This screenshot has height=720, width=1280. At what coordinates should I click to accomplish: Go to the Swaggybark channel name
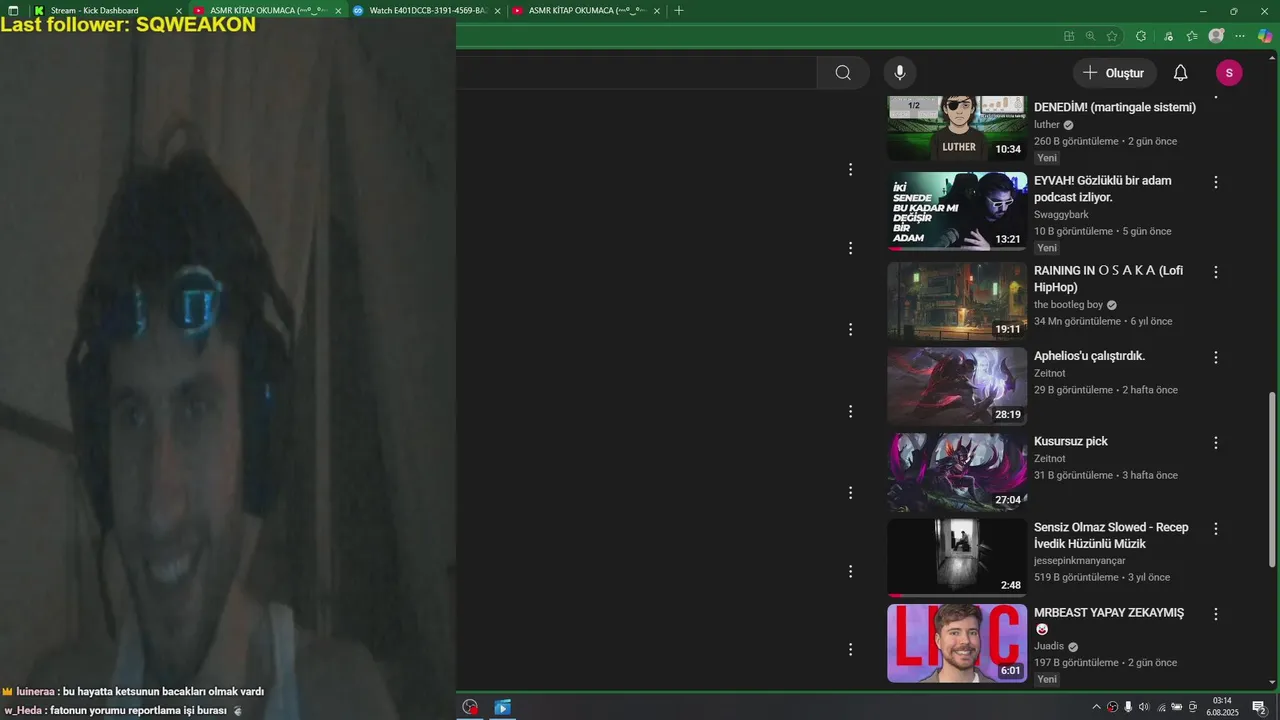pyautogui.click(x=1061, y=214)
